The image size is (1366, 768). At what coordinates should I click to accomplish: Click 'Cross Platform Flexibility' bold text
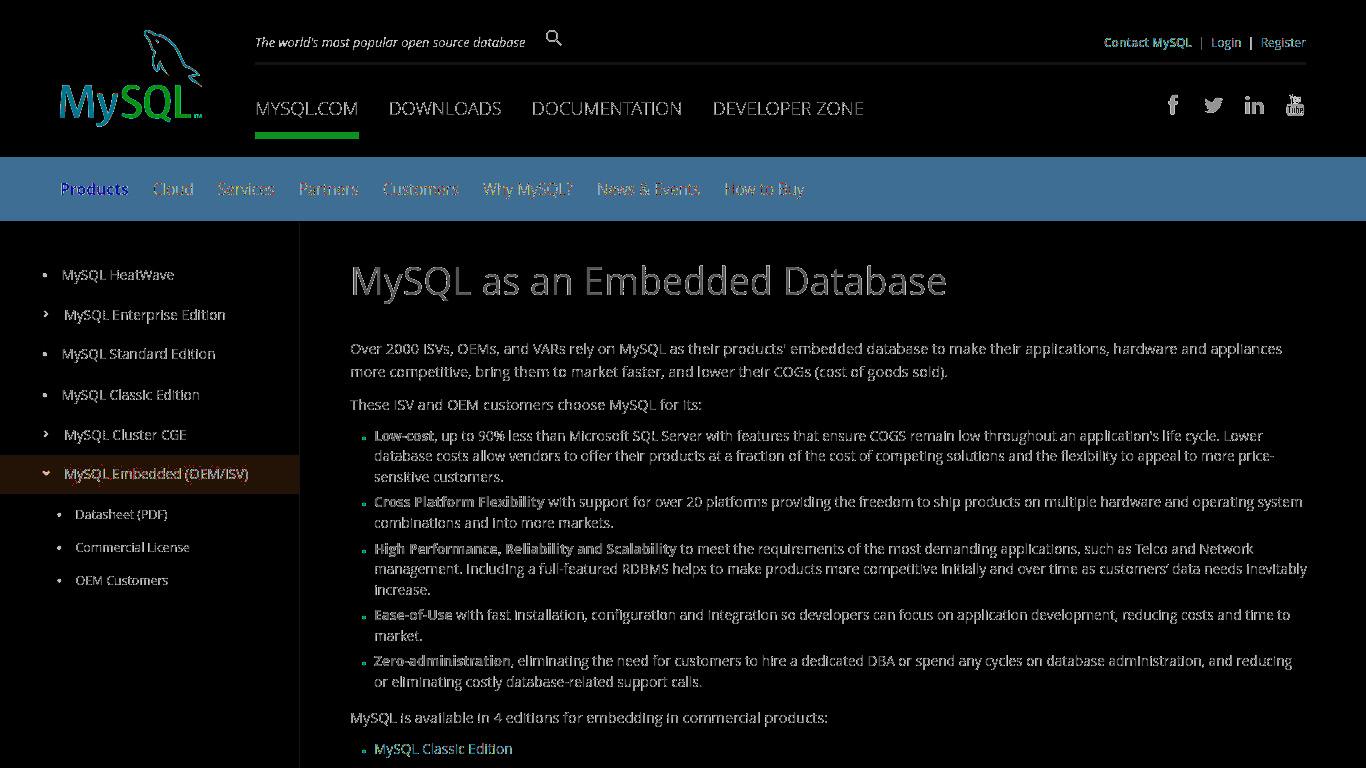[459, 502]
